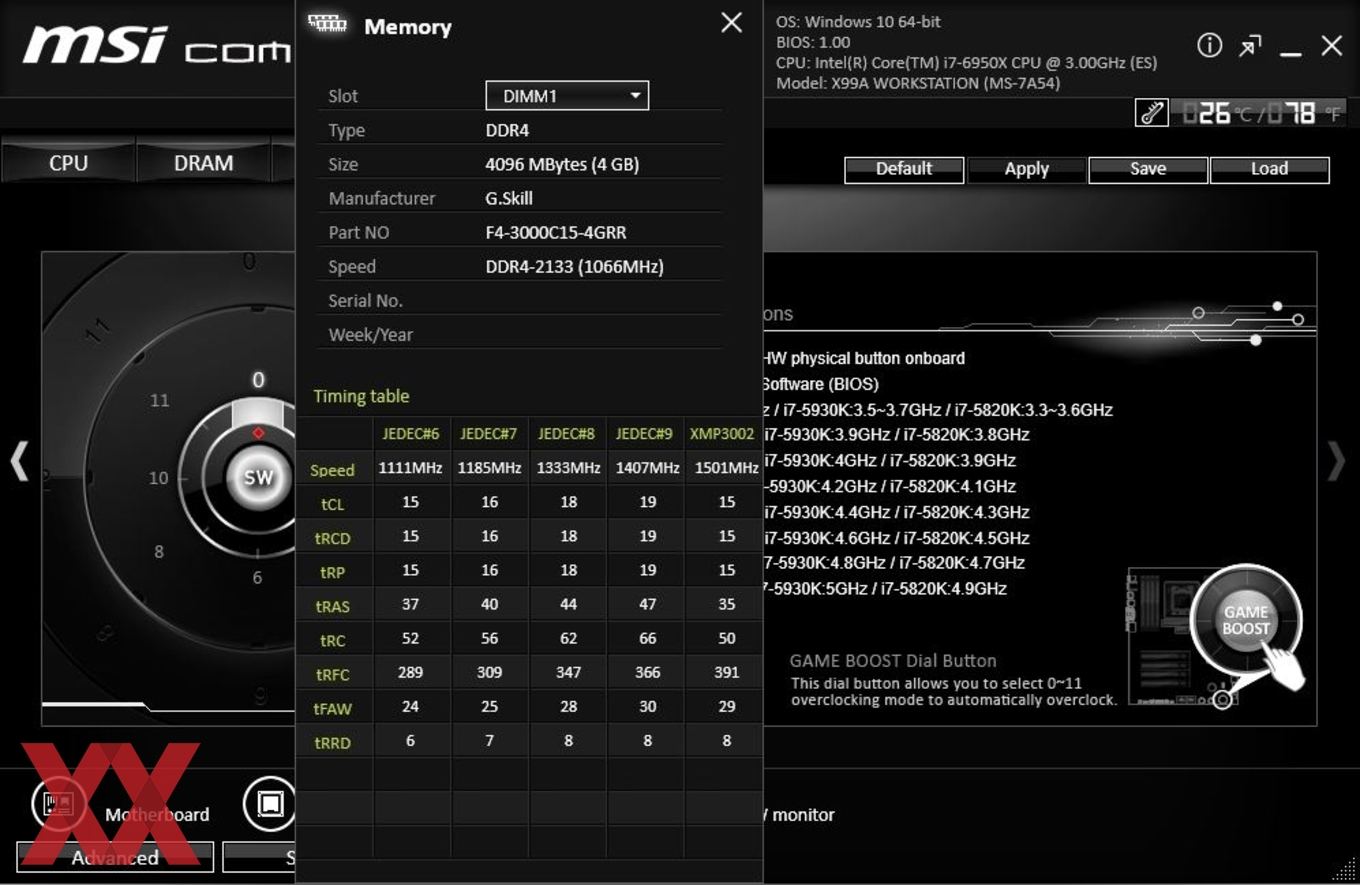Select the JEDEC#7 column header
The height and width of the screenshot is (885, 1360).
pos(489,433)
